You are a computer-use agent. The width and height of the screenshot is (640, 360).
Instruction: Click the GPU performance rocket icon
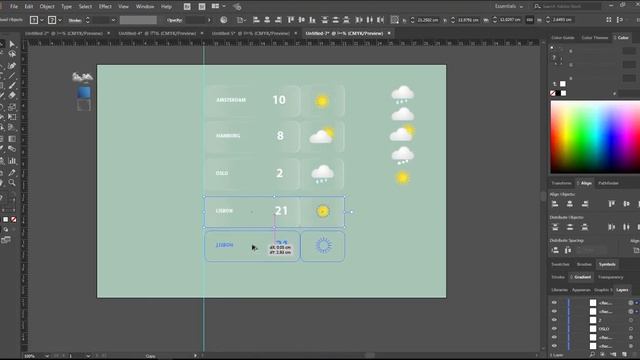click(x=237, y=7)
